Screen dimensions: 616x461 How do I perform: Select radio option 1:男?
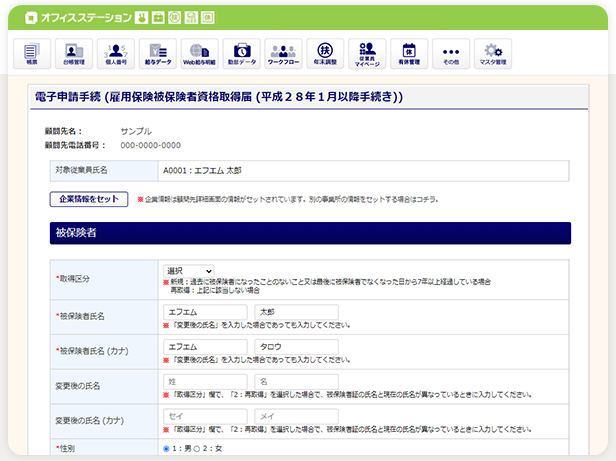point(166,449)
